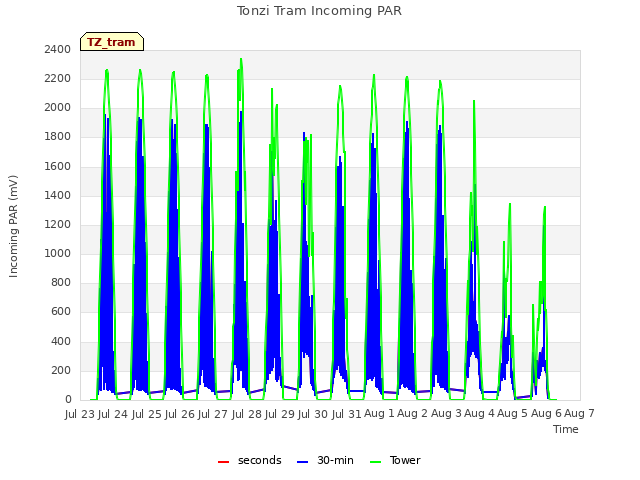Click the 1000 y-axis tick value
Image resolution: width=640 pixels, height=480 pixels.
(58, 253)
